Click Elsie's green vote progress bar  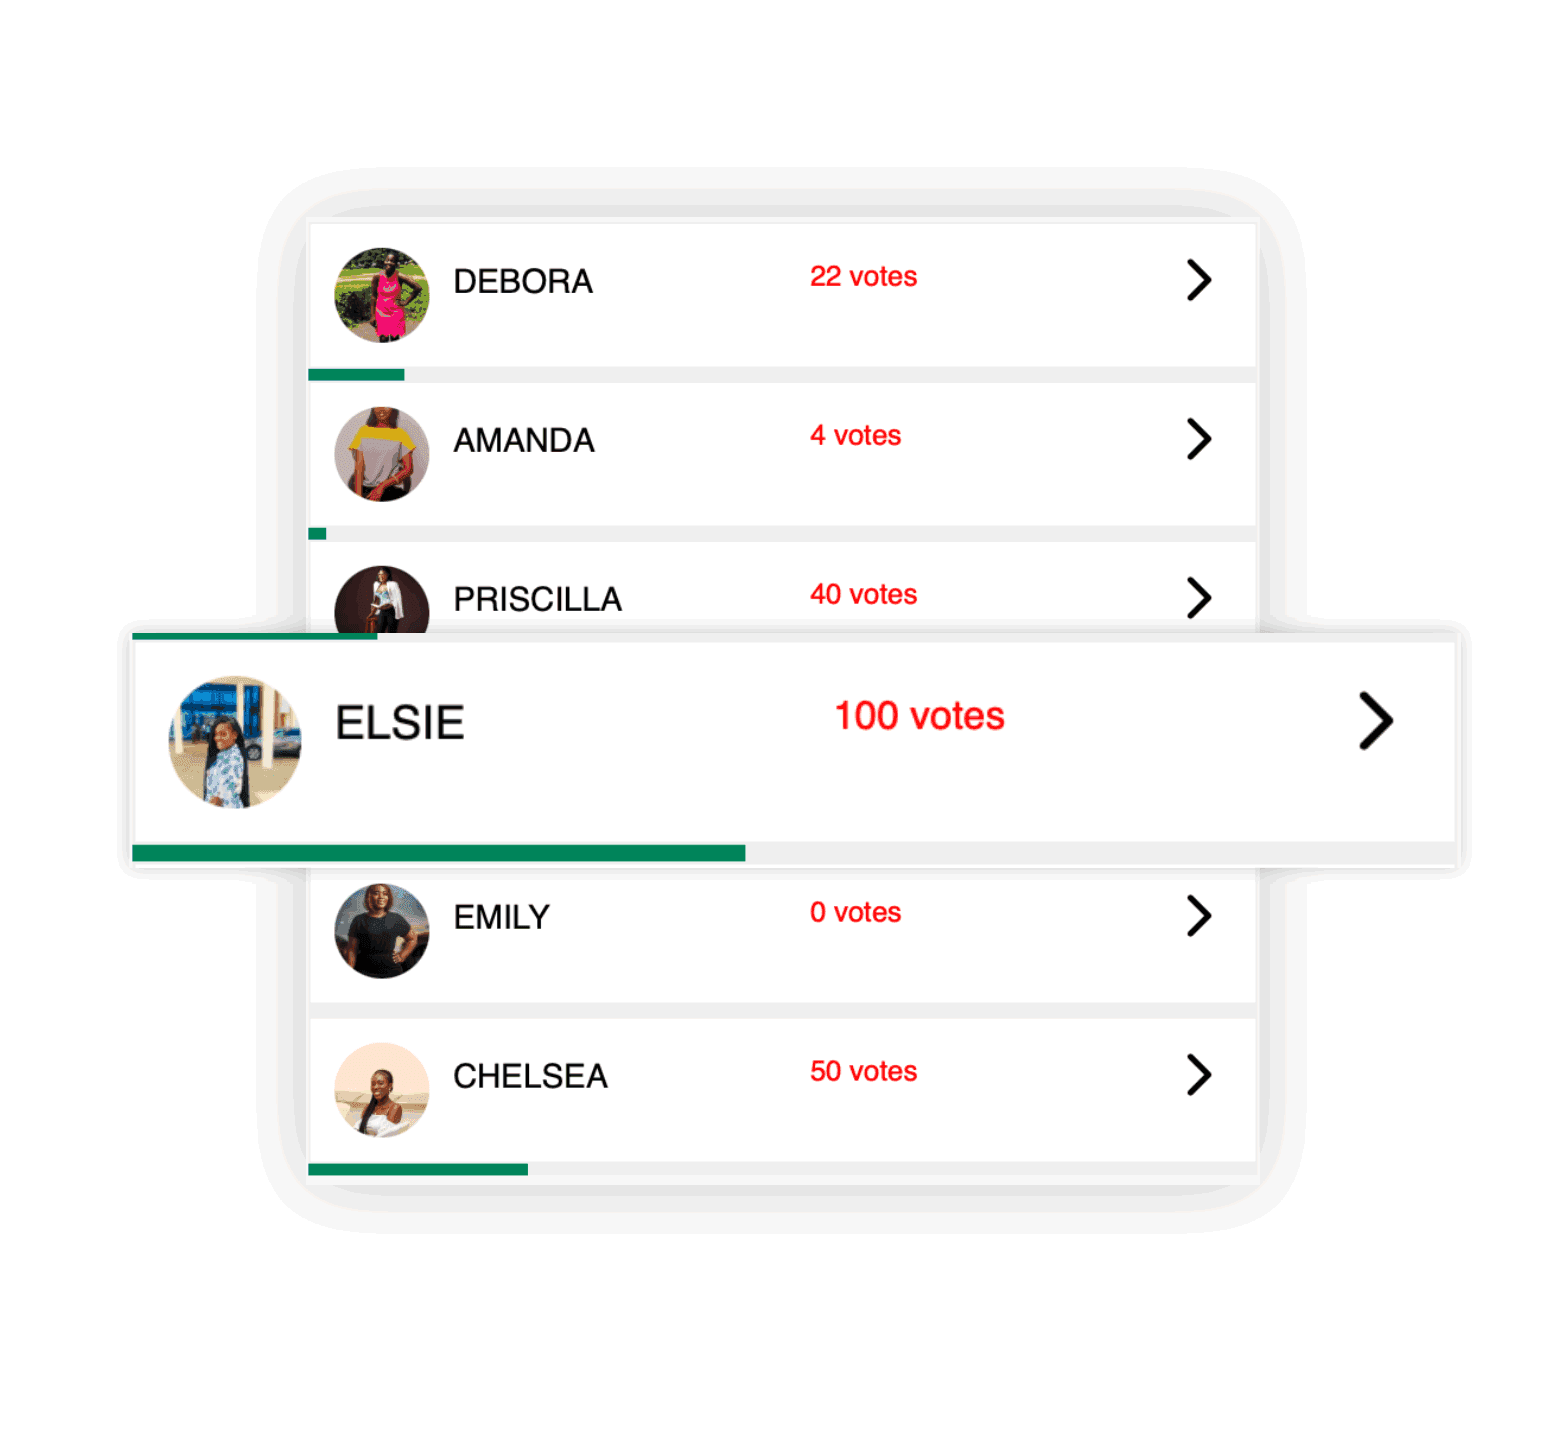pyautogui.click(x=439, y=853)
